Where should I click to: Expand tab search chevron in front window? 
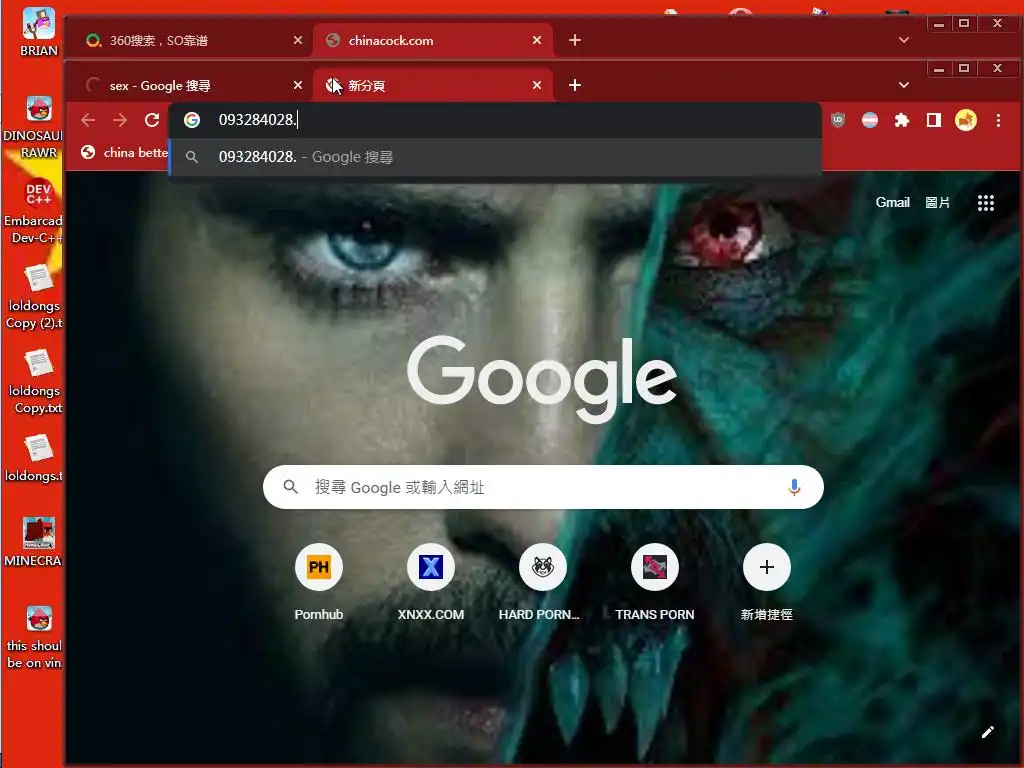pyautogui.click(x=904, y=86)
